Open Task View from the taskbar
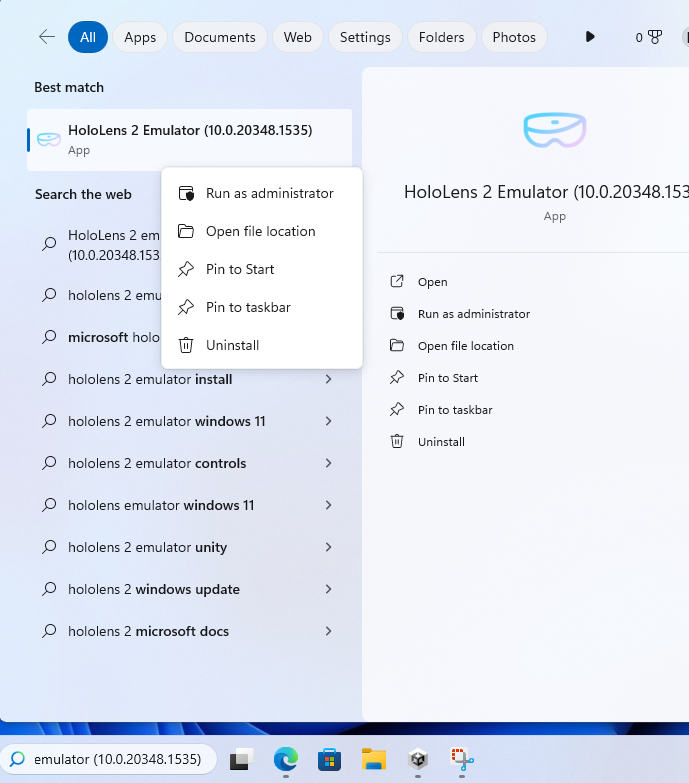689x783 pixels. pyautogui.click(x=242, y=760)
